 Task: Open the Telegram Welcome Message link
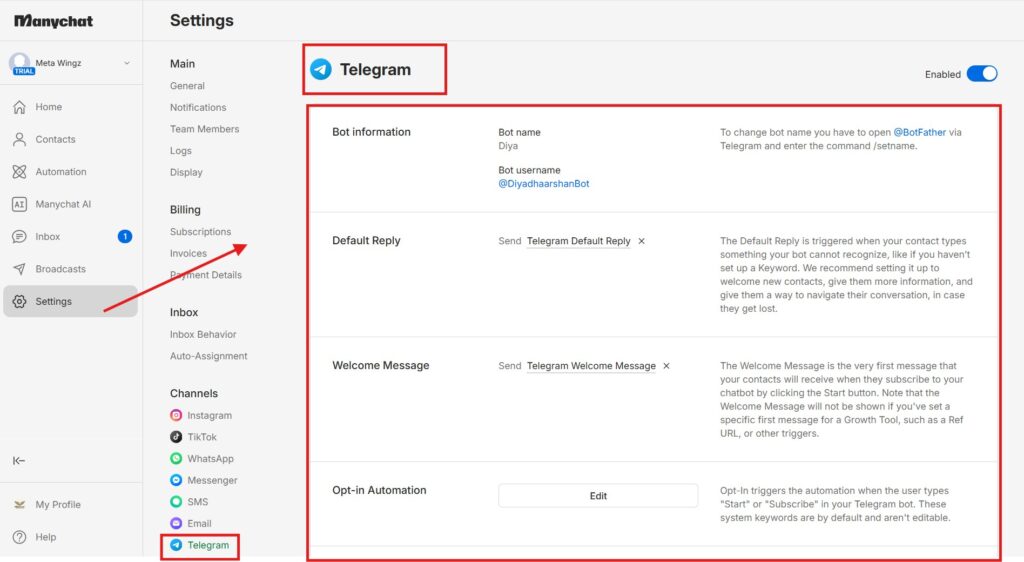pyautogui.click(x=591, y=366)
